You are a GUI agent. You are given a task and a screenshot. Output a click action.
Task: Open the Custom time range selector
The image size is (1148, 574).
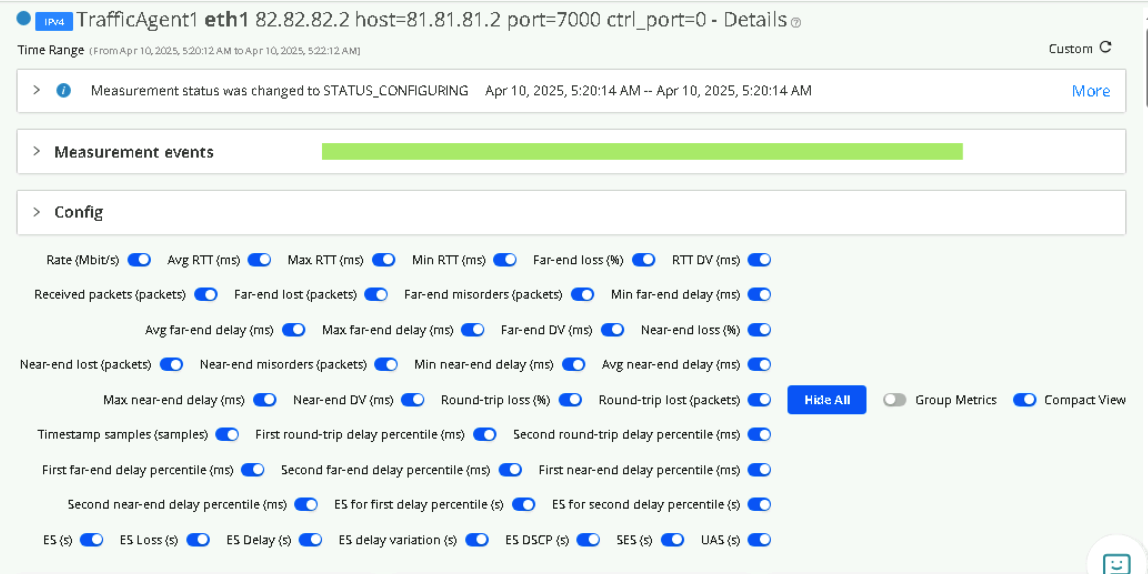[1070, 48]
